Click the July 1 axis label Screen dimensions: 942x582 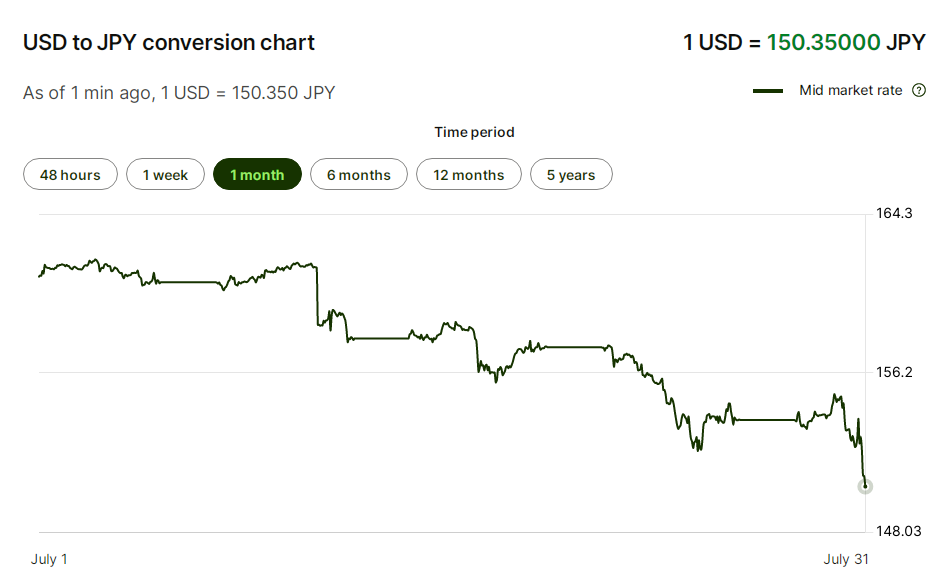pyautogui.click(x=50, y=559)
